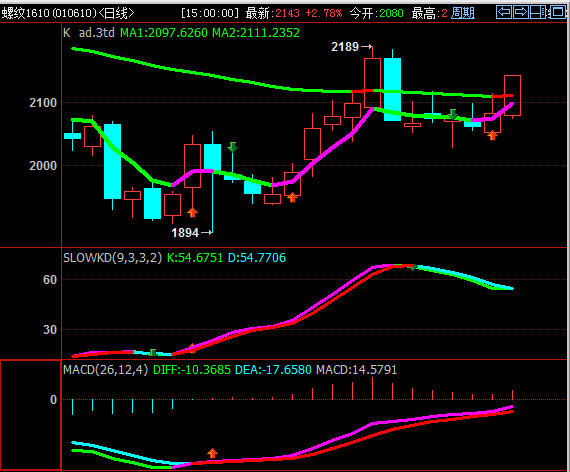
Task: Toggle the split-panel layout icon
Action: (538, 12)
